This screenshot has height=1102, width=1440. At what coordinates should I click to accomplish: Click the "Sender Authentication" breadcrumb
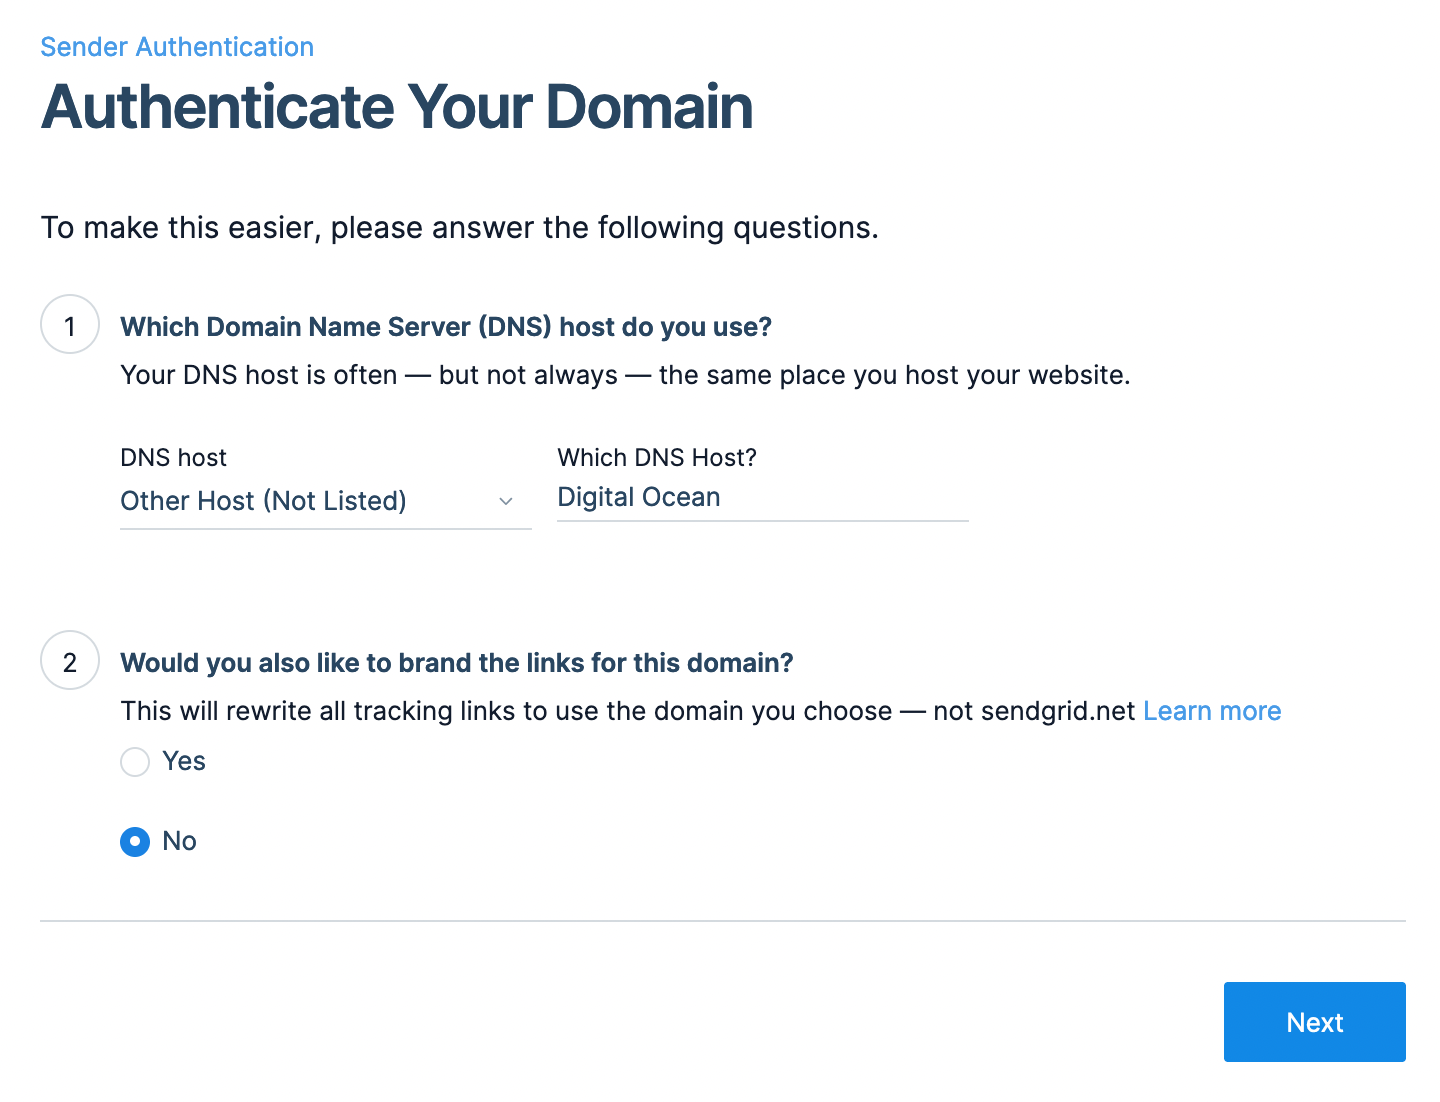coord(176,46)
